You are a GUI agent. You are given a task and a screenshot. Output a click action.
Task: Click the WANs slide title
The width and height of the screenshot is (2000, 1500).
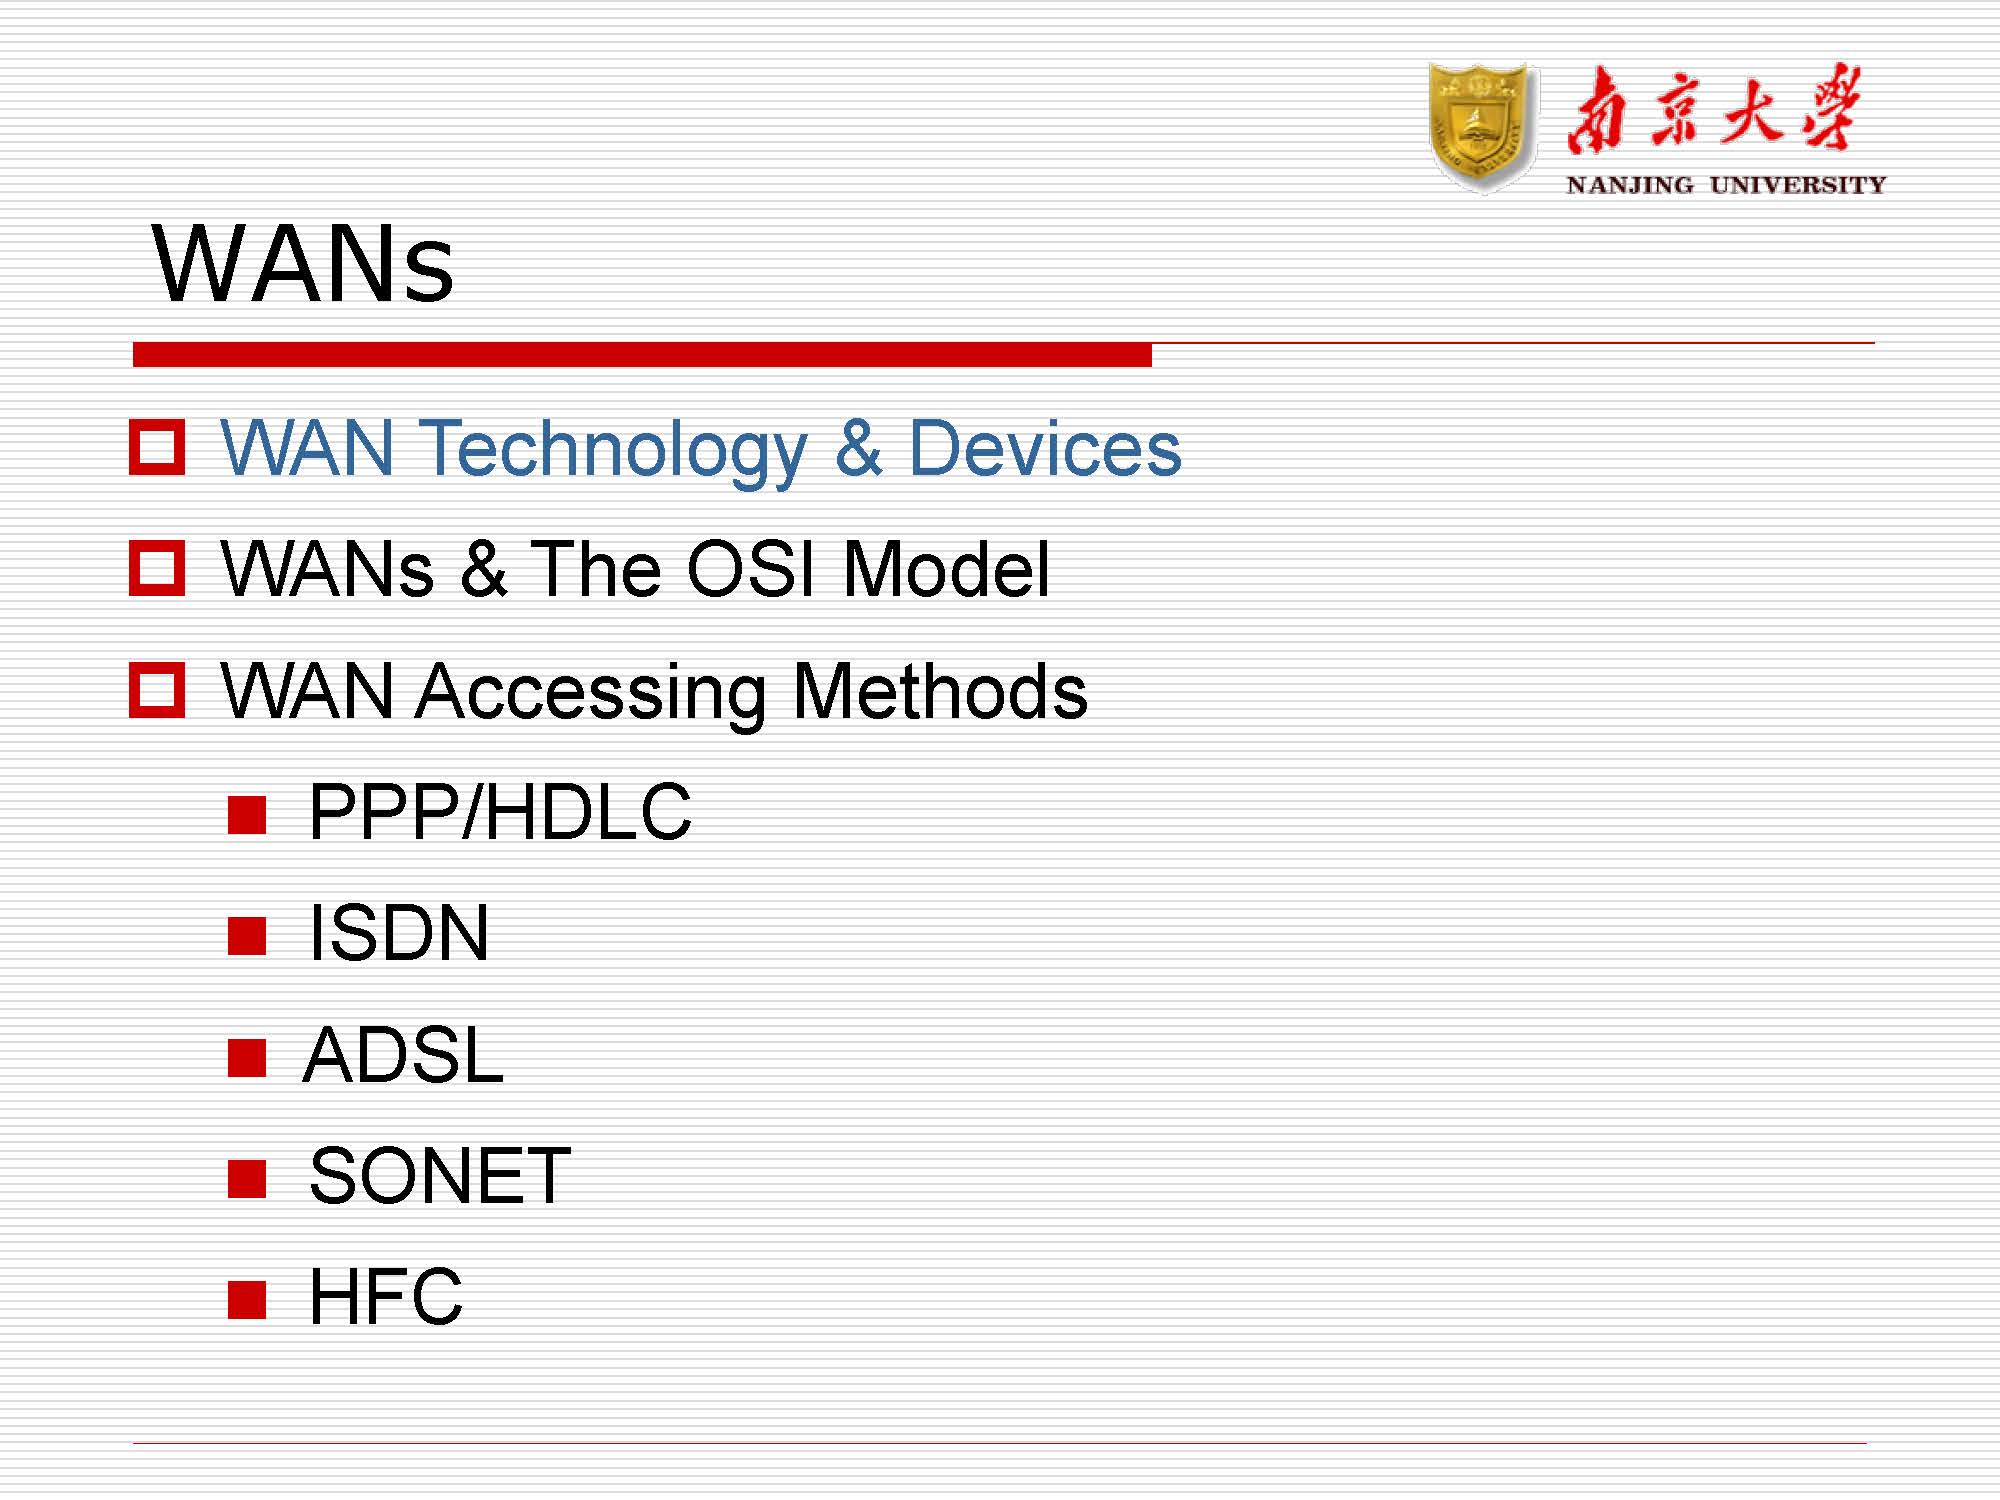click(x=303, y=264)
